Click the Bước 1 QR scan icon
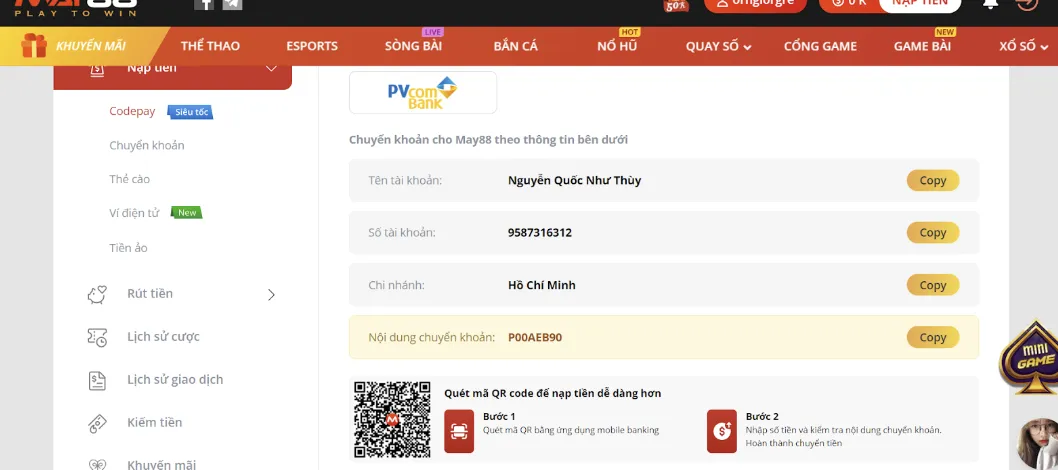 pyautogui.click(x=459, y=430)
